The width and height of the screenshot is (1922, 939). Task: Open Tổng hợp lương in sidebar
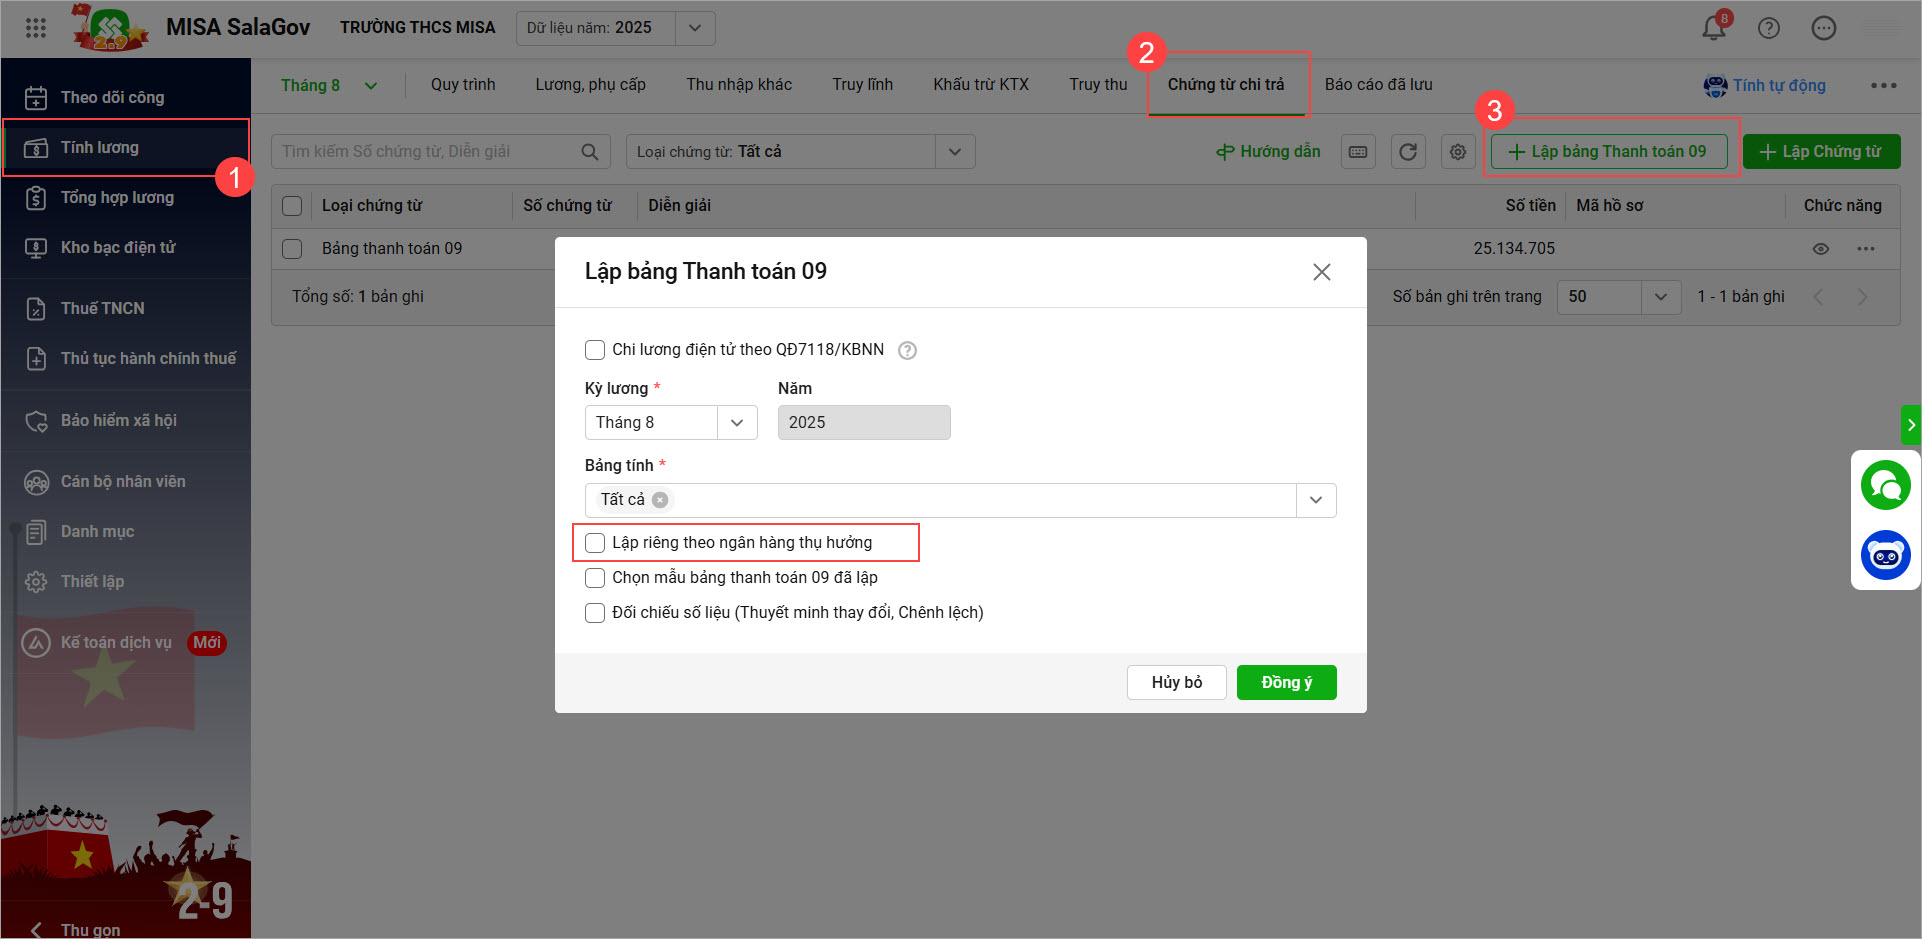(117, 198)
